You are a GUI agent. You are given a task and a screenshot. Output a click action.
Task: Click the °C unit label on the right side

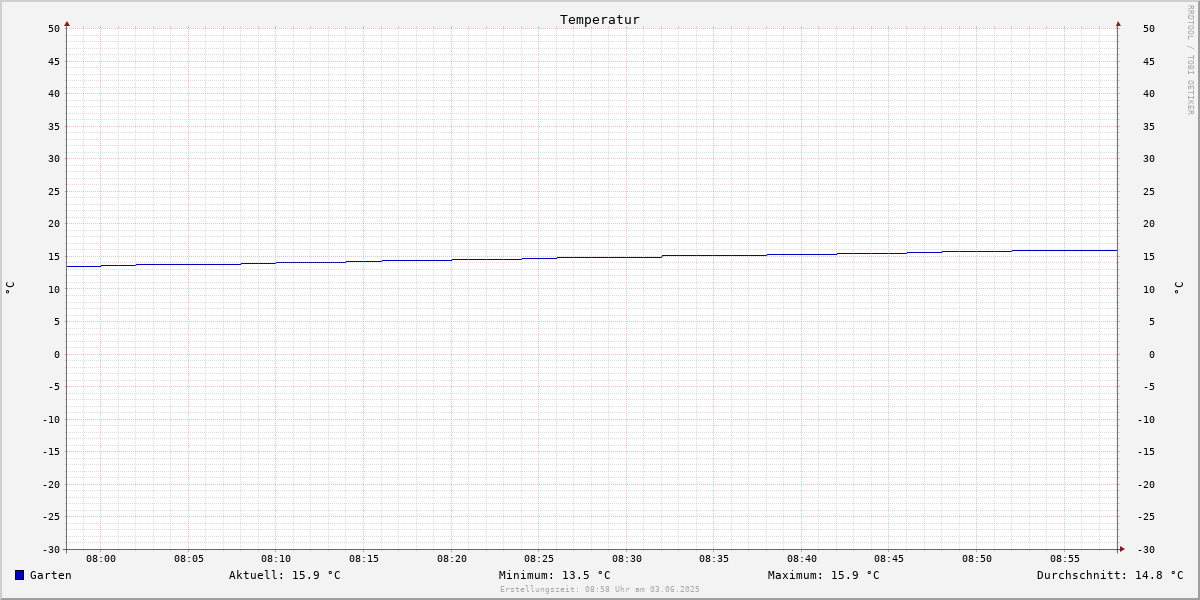point(1178,288)
